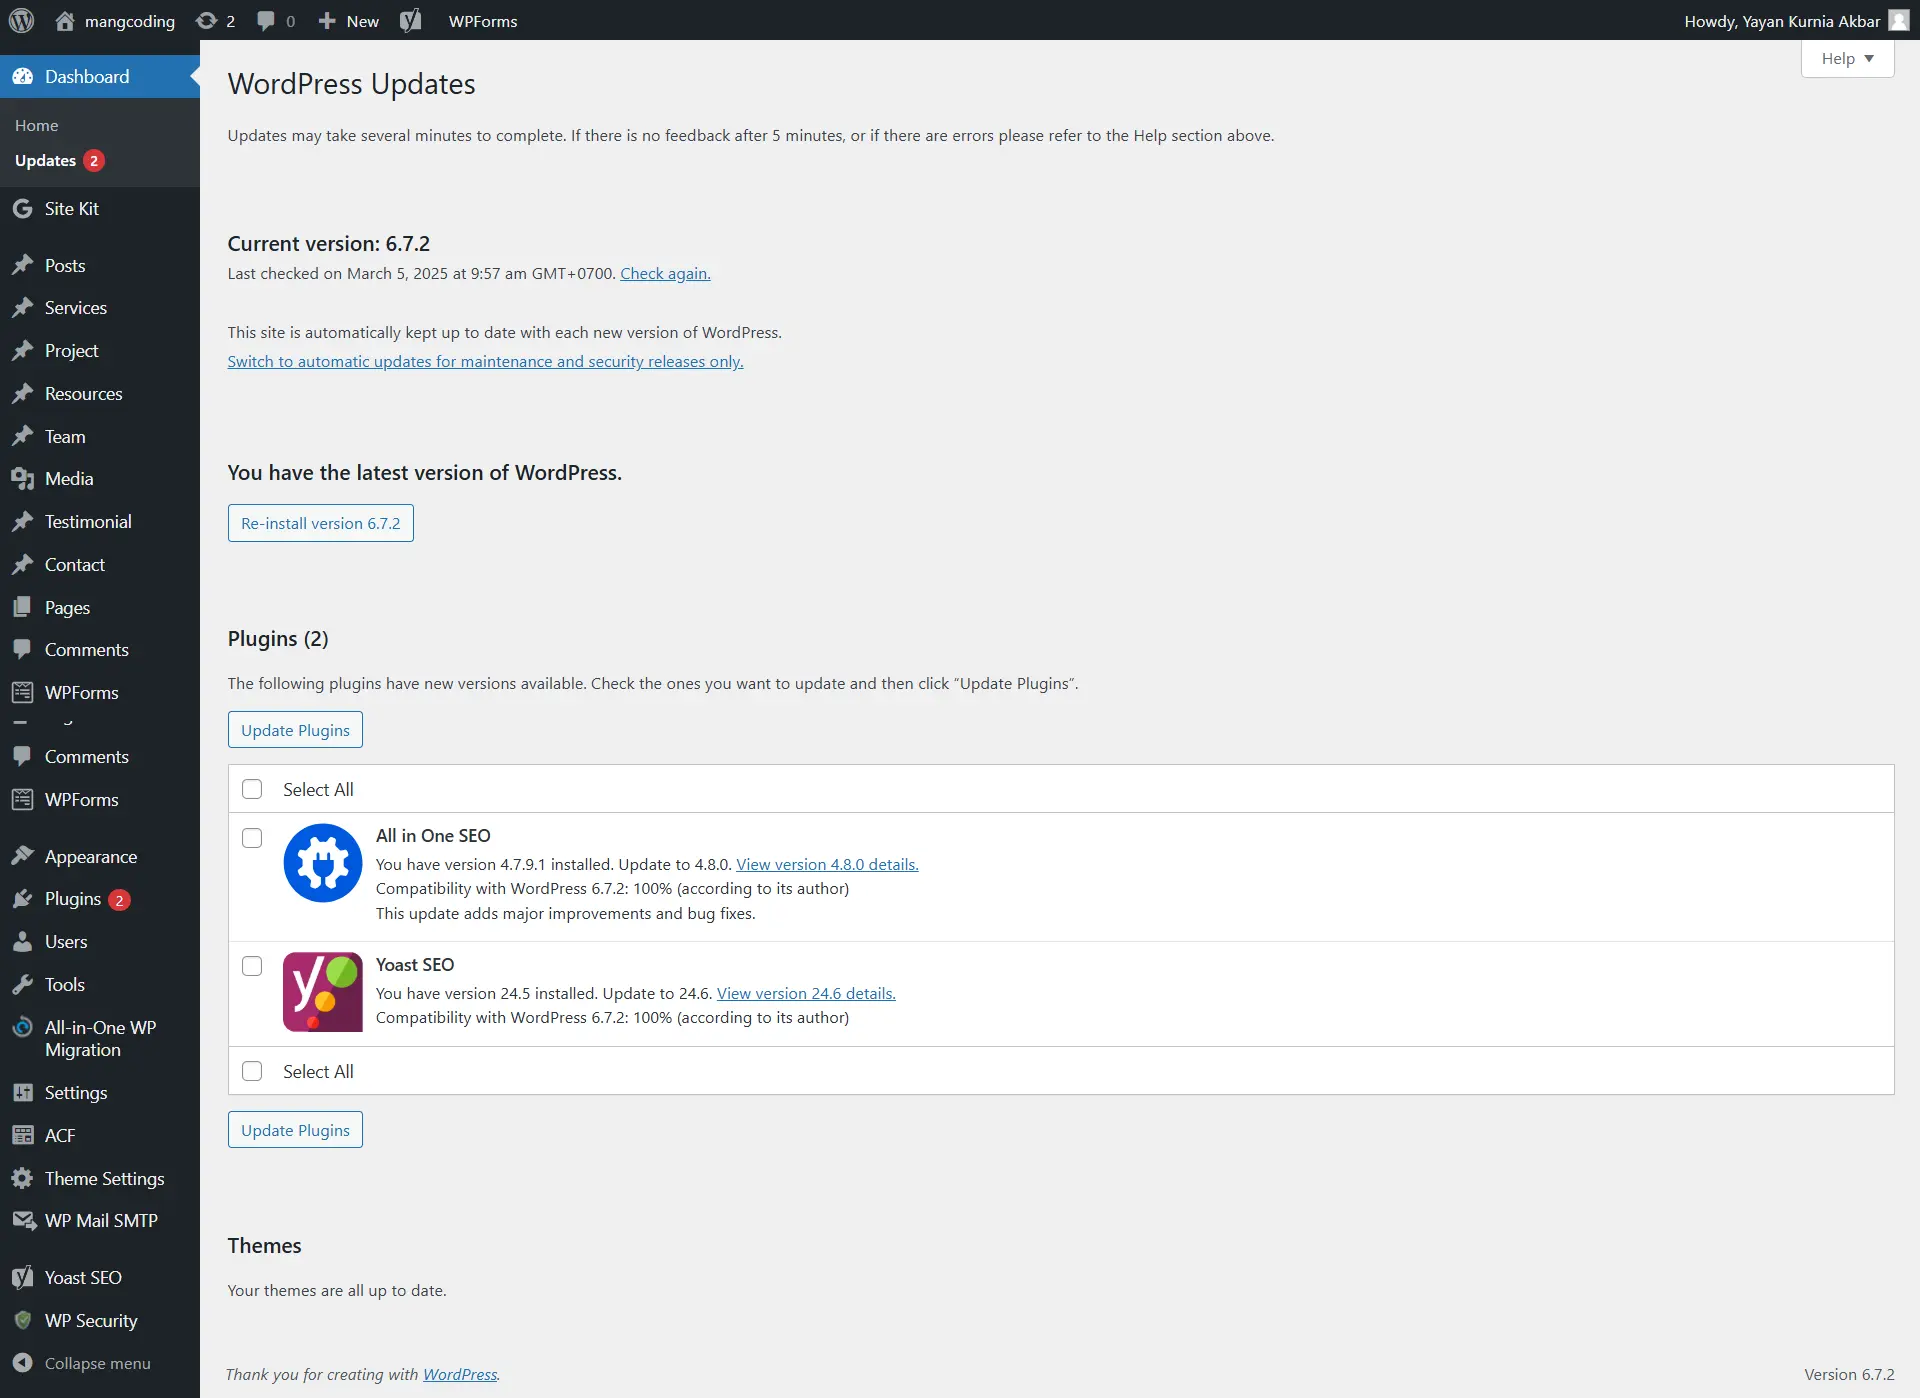Tick the top Select All checkbox
This screenshot has height=1398, width=1920.
tap(252, 790)
